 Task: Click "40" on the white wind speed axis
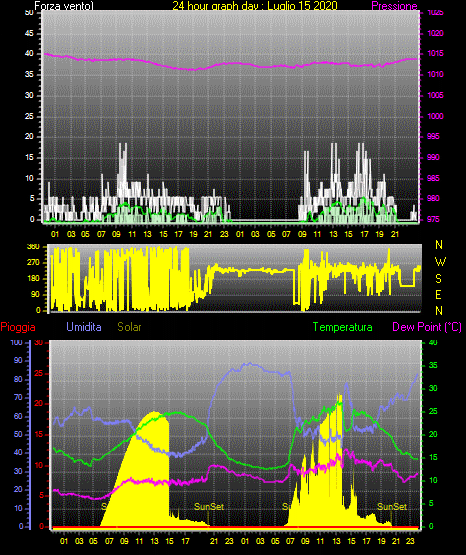coord(29,53)
